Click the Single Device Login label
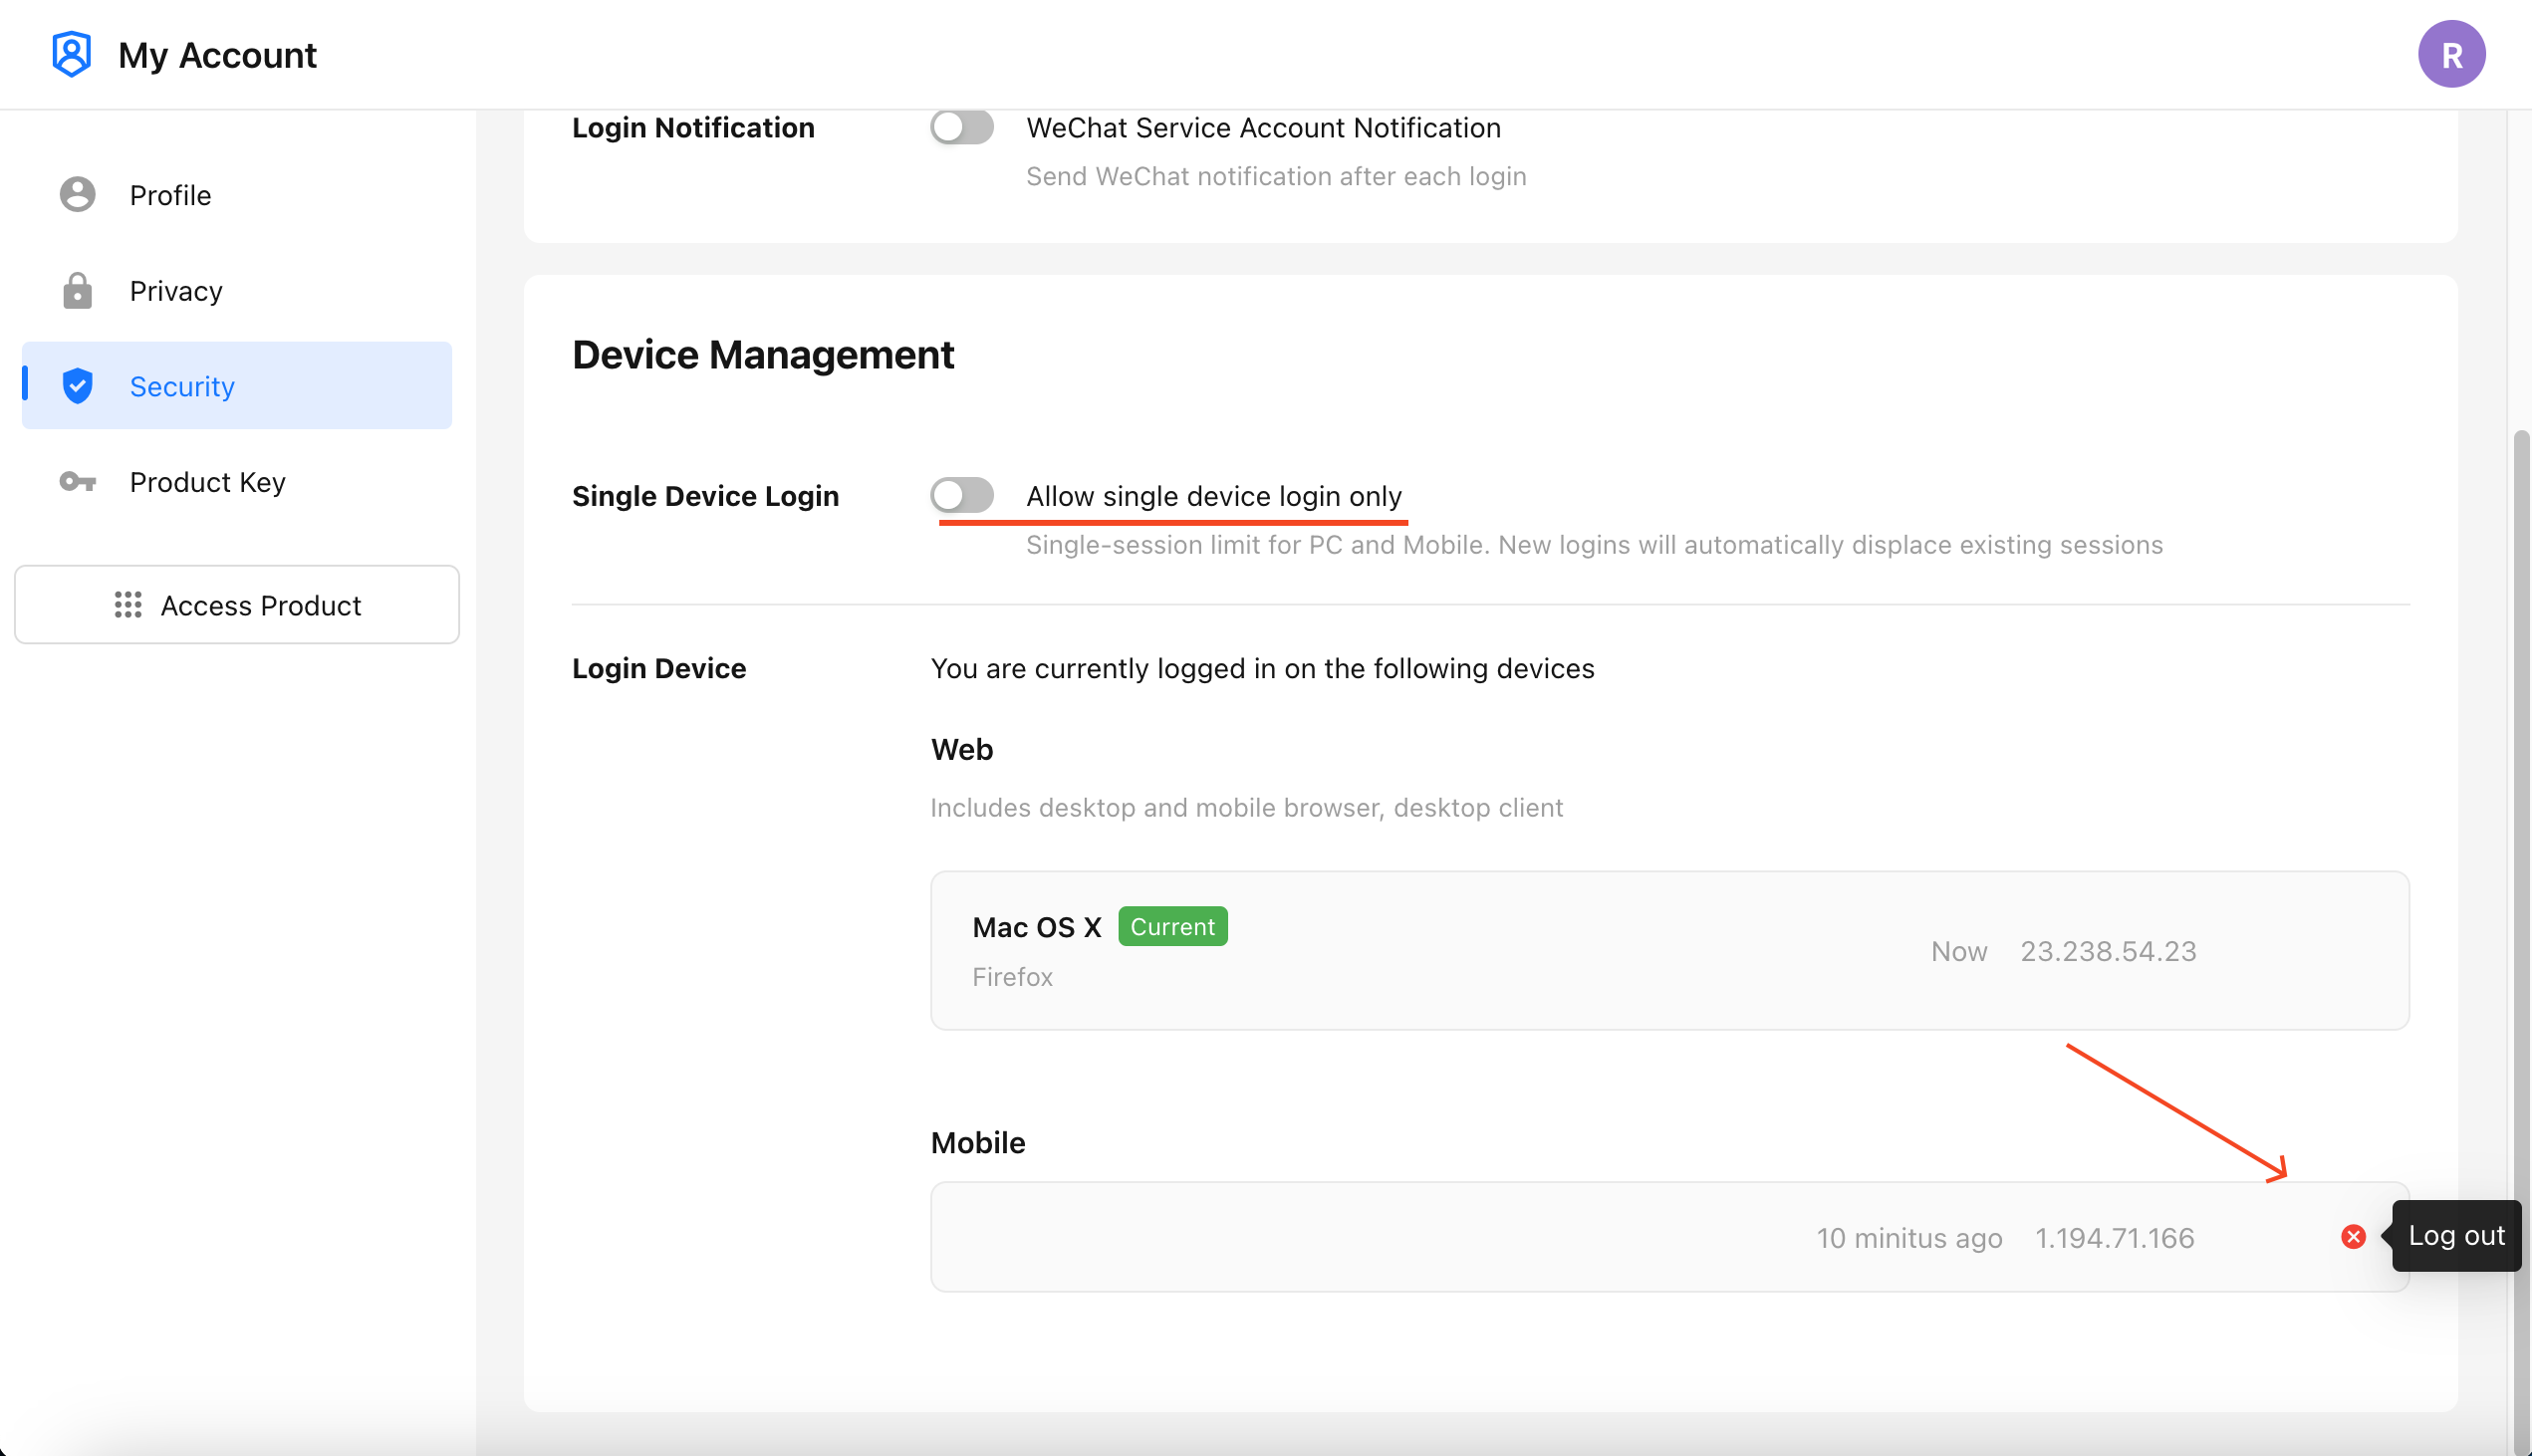Viewport: 2532px width, 1456px height. [705, 496]
